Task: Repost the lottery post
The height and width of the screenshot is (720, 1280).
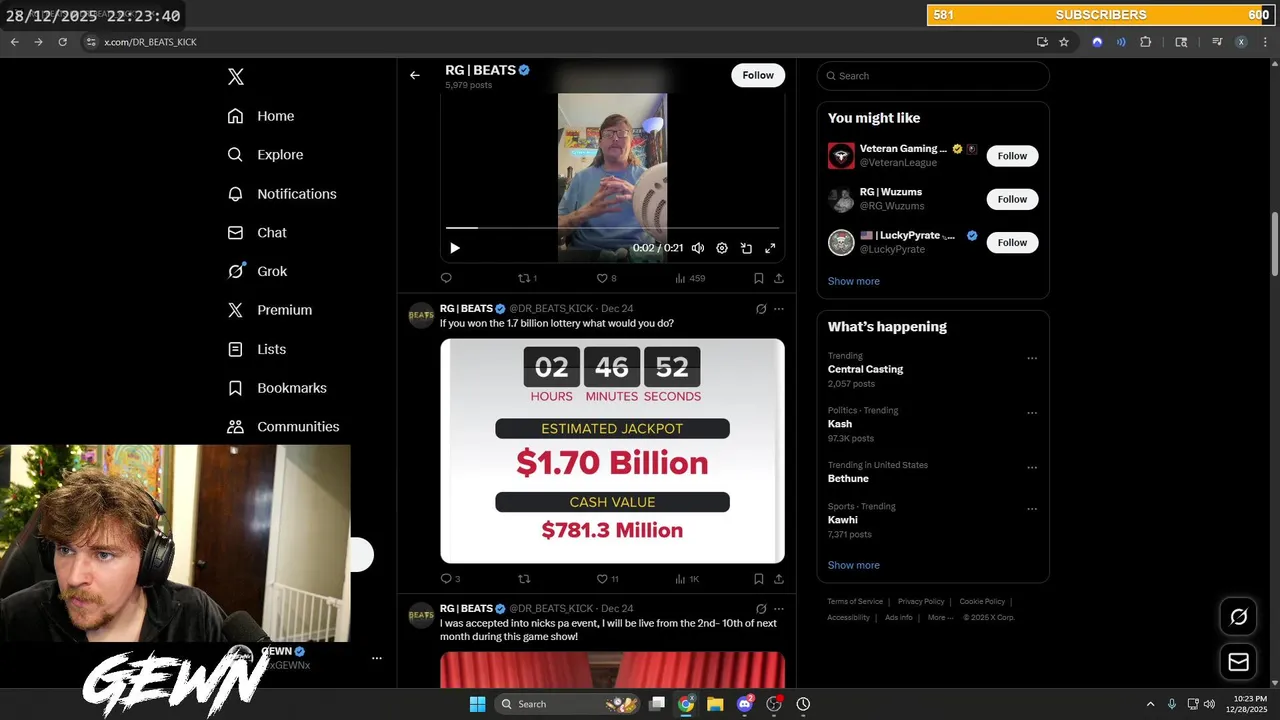Action: [x=523, y=579]
